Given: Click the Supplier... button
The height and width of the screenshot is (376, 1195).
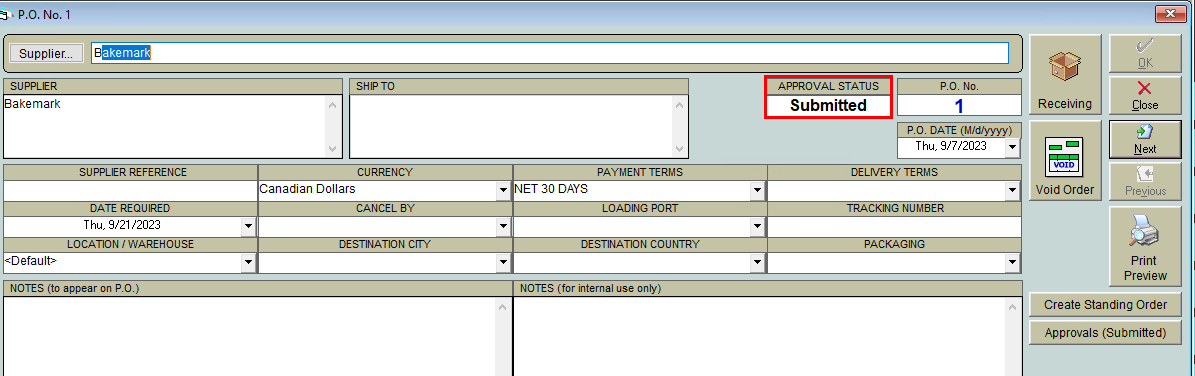Looking at the screenshot, I should pos(46,53).
